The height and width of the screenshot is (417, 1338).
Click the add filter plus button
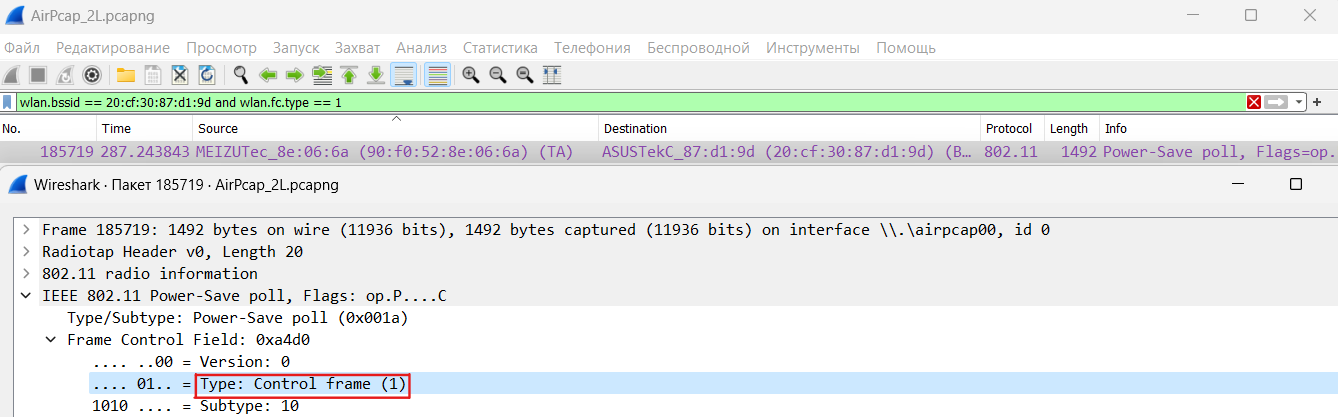1317,102
